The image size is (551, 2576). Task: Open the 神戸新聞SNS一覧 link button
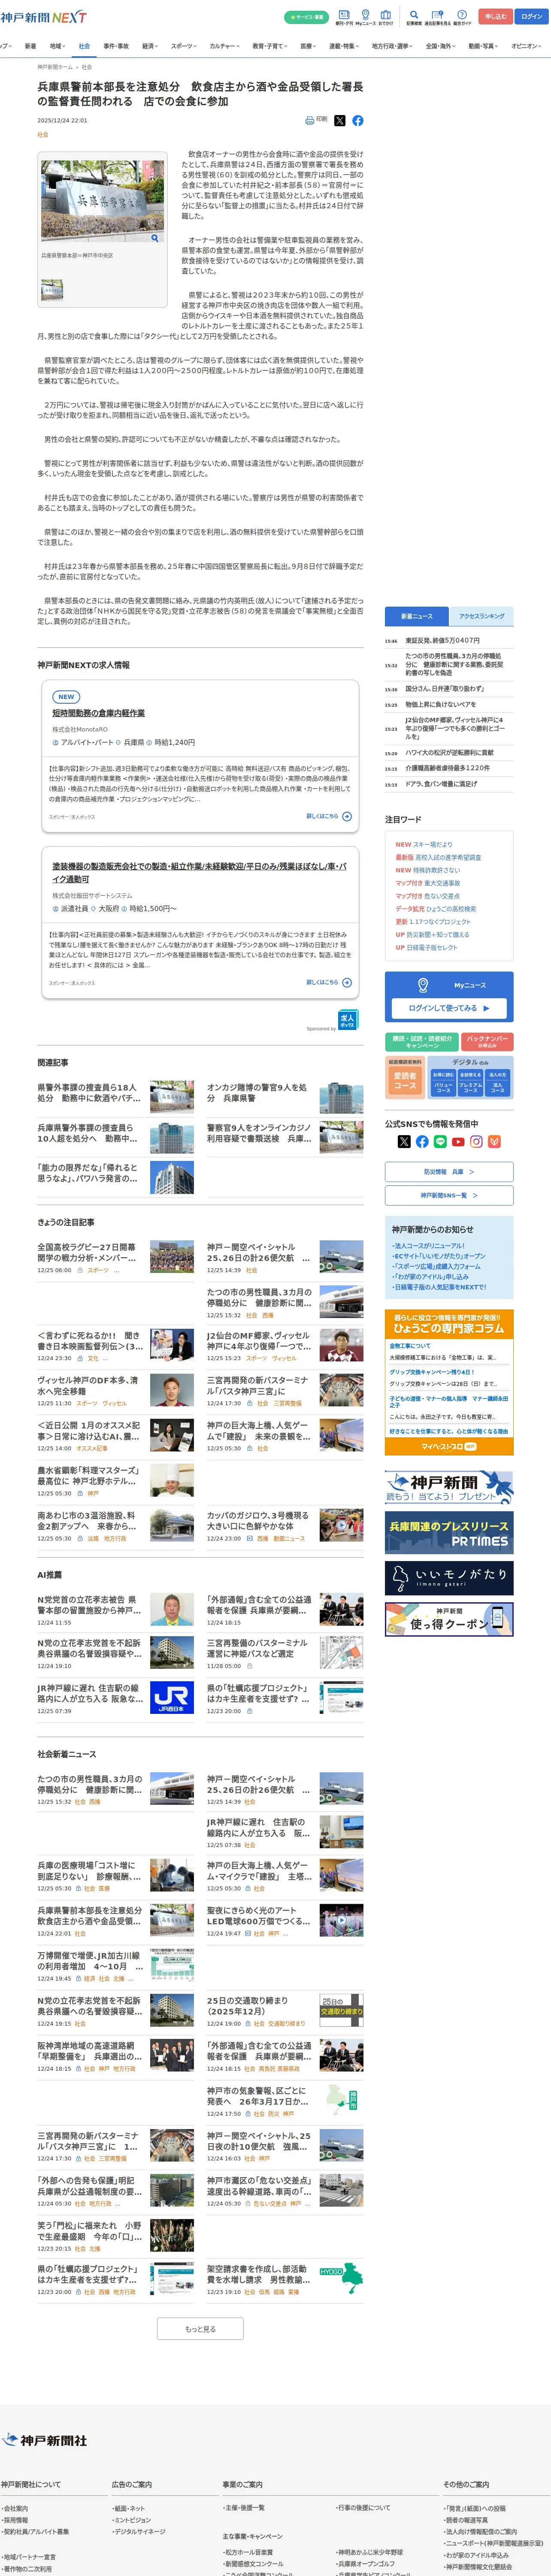[449, 1195]
